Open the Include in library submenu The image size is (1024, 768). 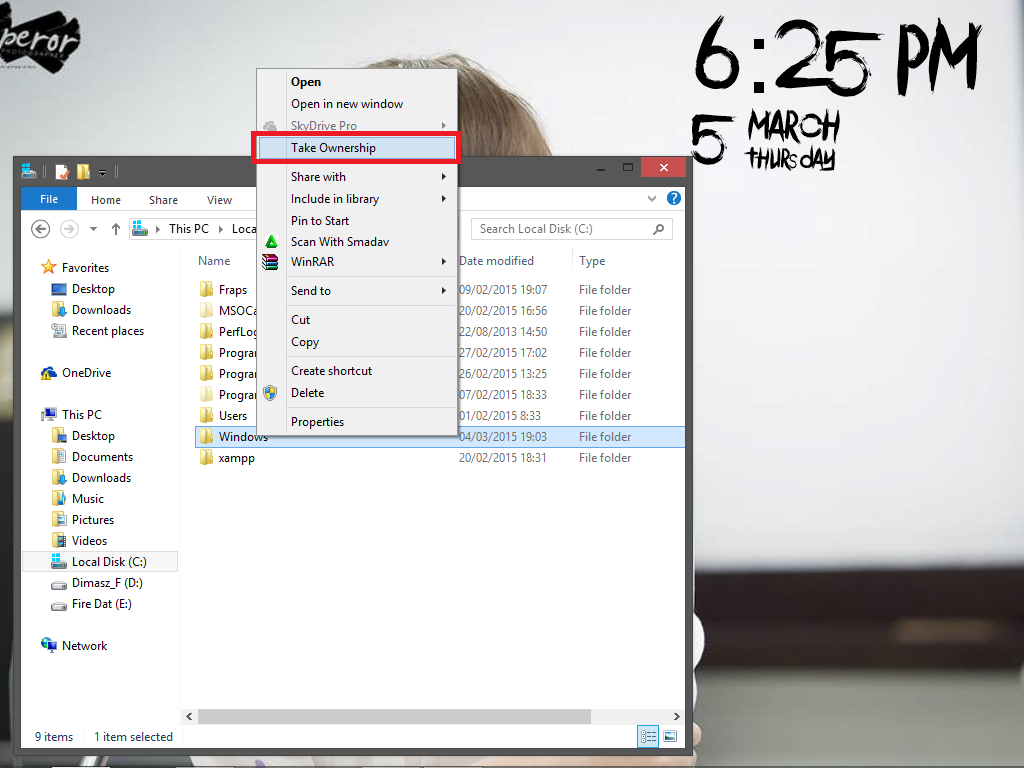(x=357, y=199)
